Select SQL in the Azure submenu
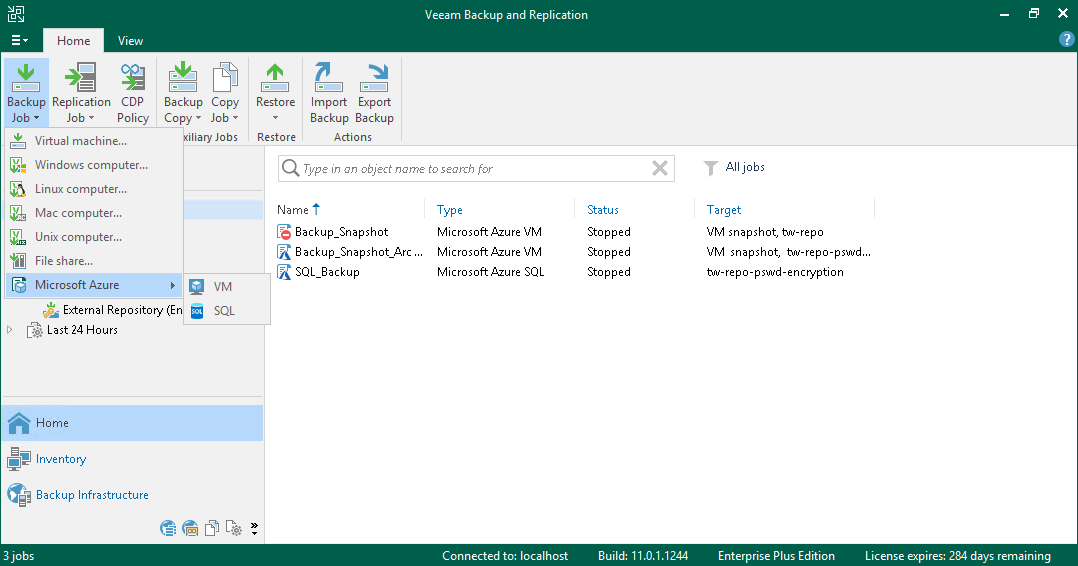 tap(227, 311)
